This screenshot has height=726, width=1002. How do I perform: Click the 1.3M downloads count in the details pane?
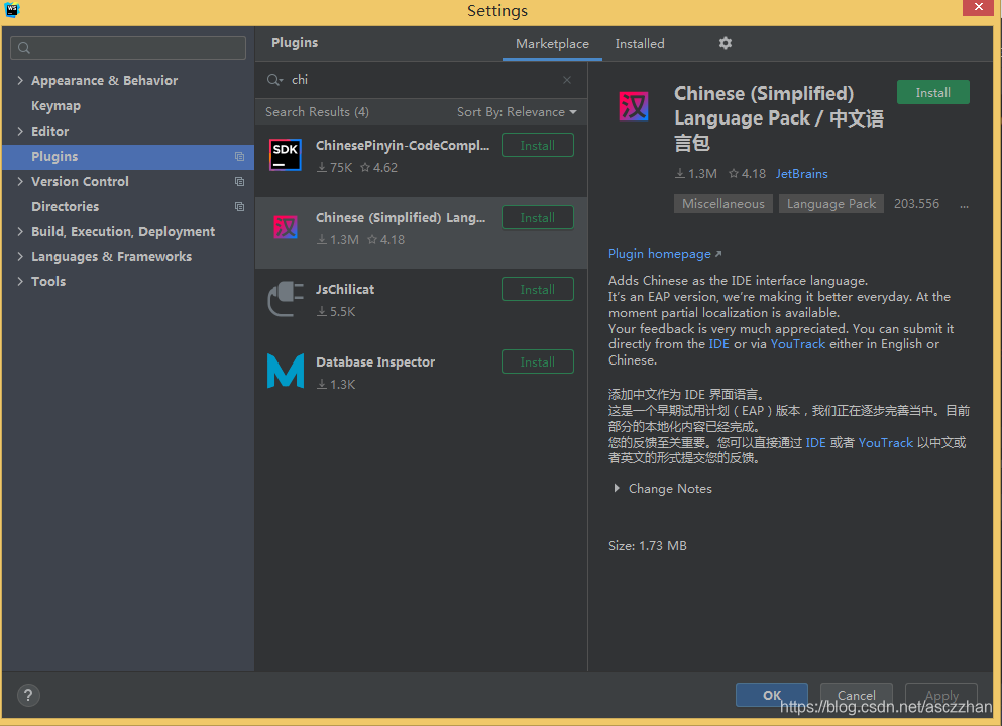[696, 173]
